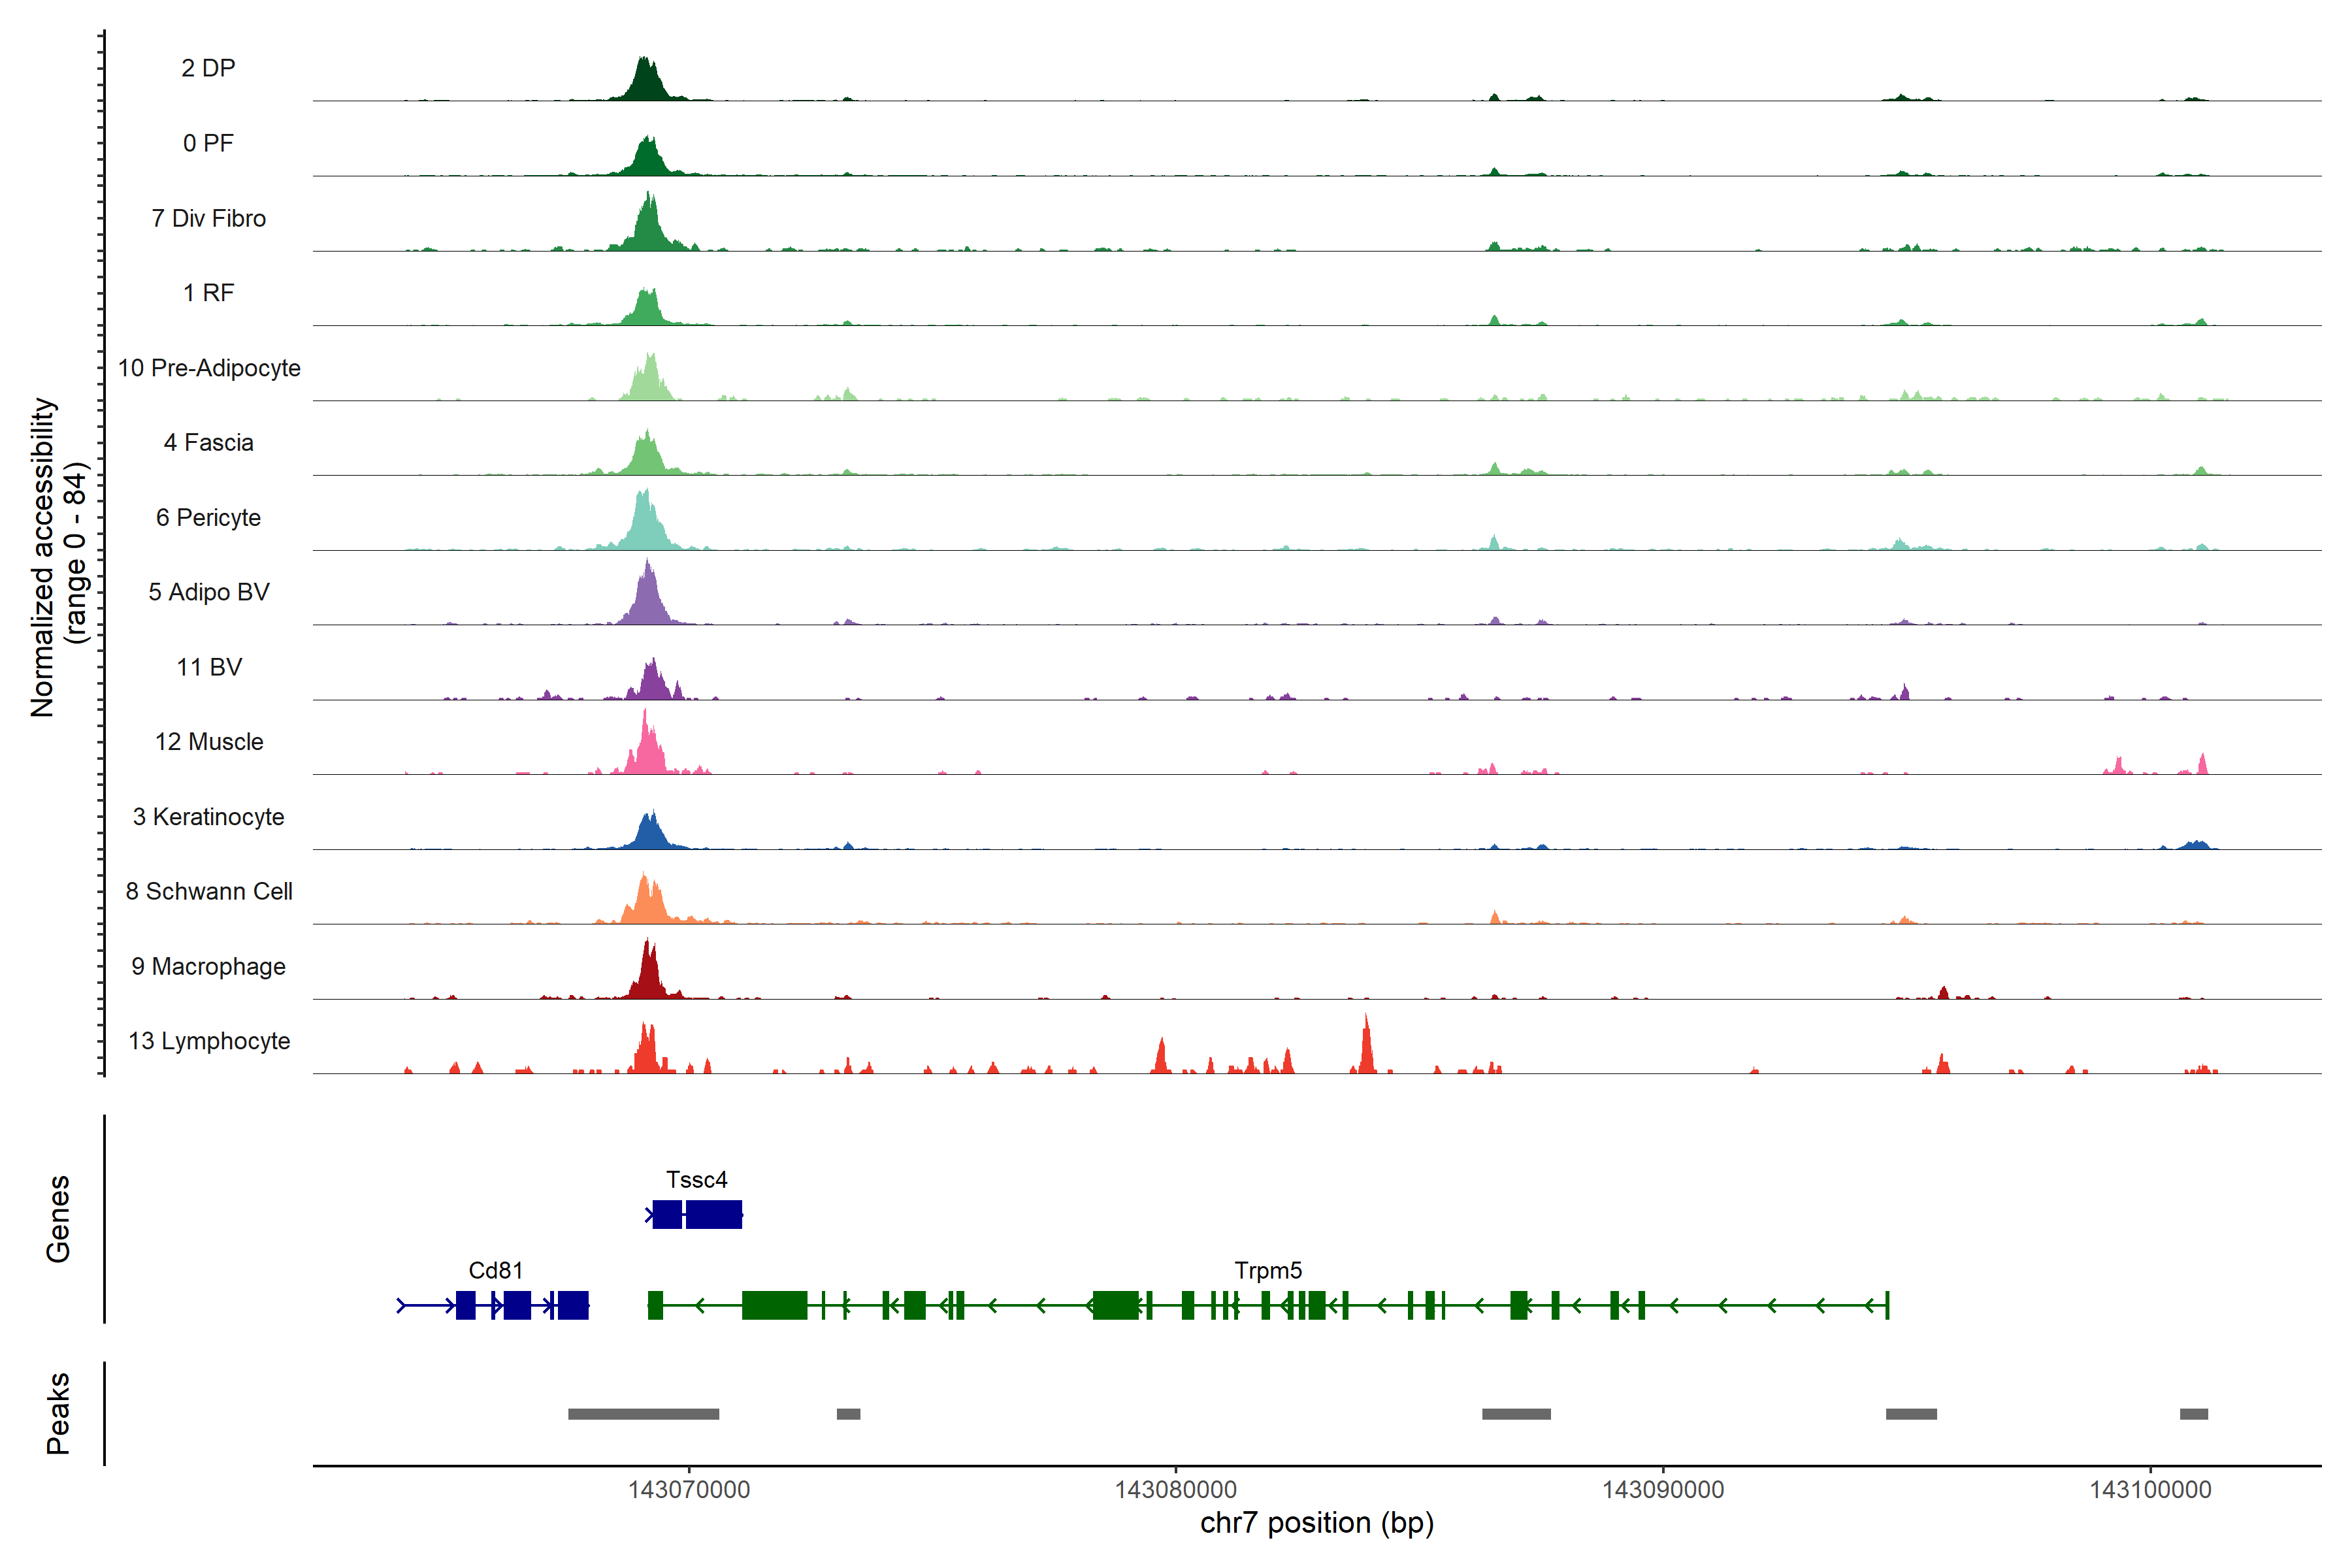
Task: Click the 13 Lymphocyte track label
Action: 209,1041
